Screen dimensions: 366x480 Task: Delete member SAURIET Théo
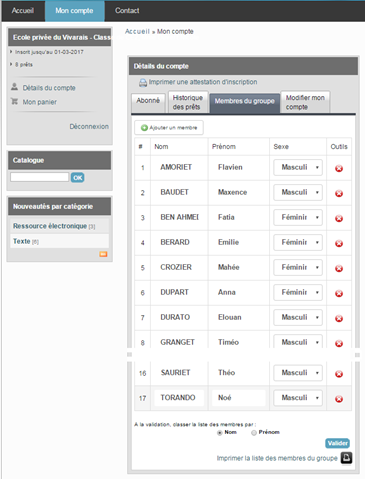(x=339, y=374)
